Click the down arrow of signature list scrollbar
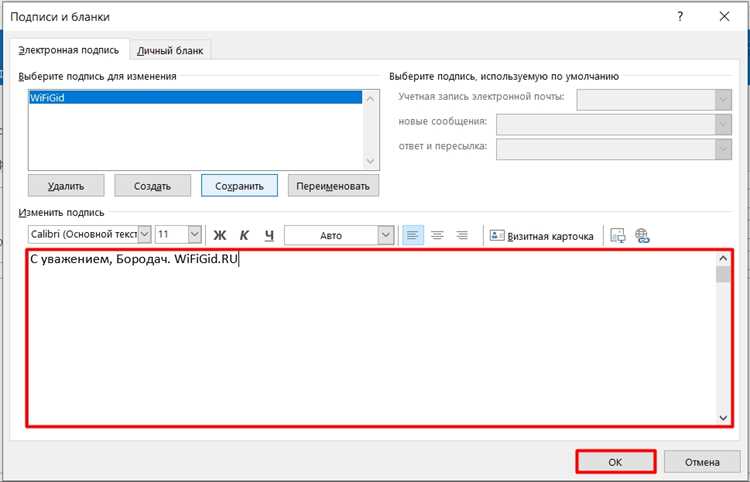Screen dimensions: 750x482 [371, 162]
